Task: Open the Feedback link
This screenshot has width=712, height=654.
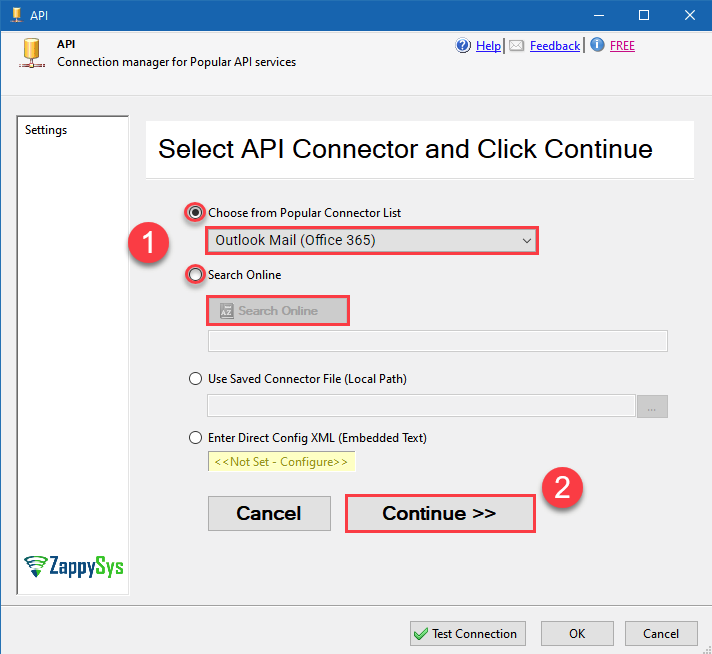Action: click(555, 46)
